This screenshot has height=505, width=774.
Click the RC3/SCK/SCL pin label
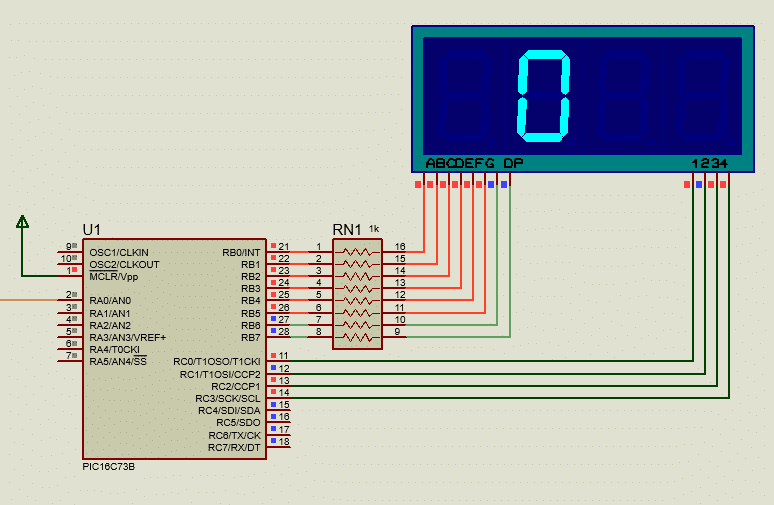point(228,398)
